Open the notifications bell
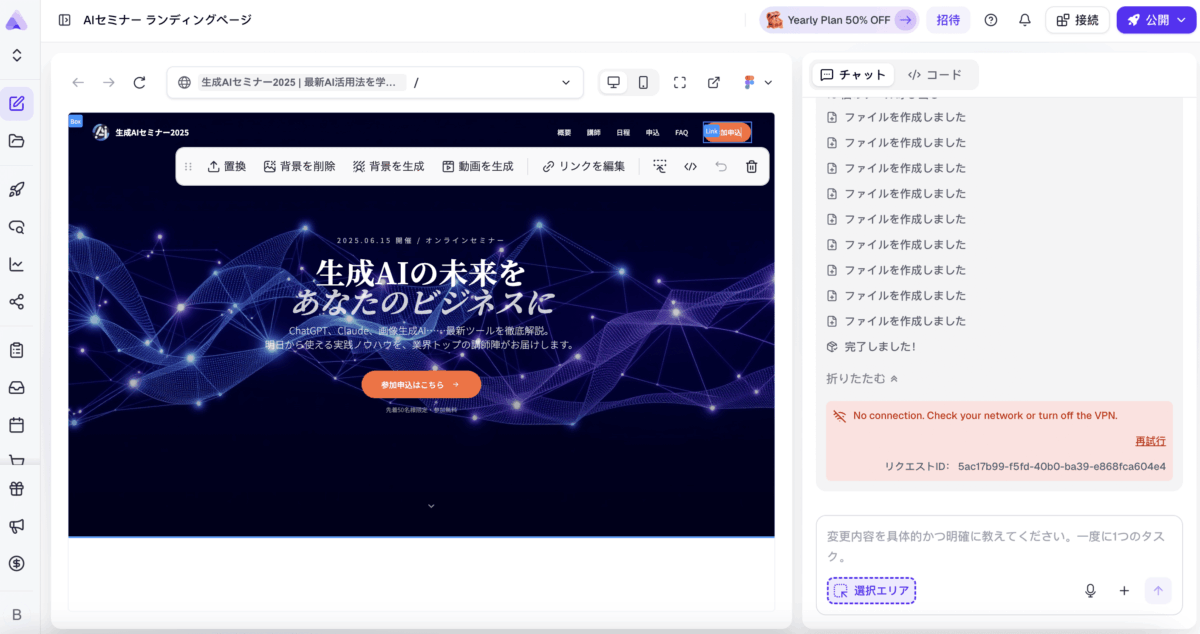The image size is (1200, 634). pos(1025,20)
